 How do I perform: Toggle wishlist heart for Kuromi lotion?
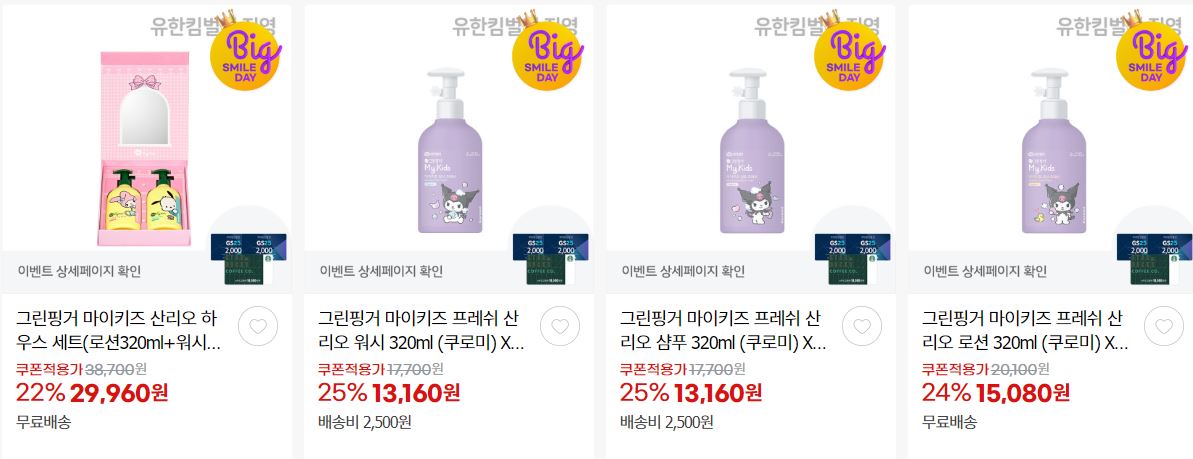(1164, 327)
